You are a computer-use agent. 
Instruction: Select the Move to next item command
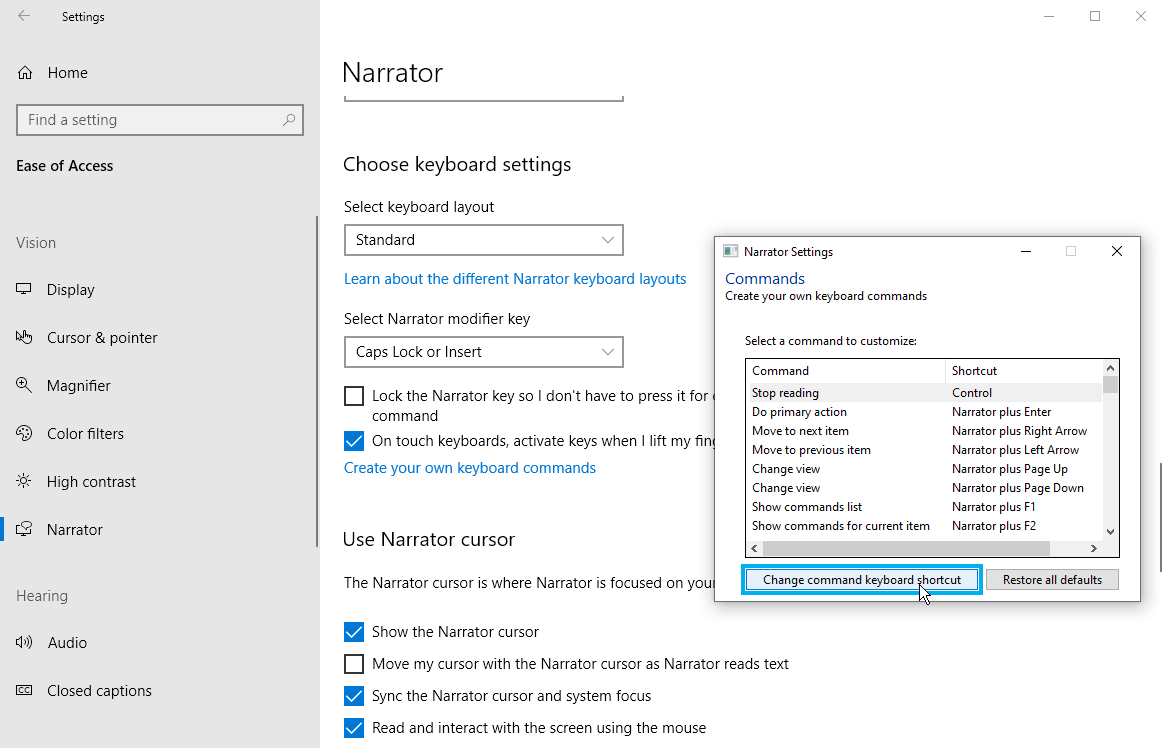pyautogui.click(x=924, y=431)
